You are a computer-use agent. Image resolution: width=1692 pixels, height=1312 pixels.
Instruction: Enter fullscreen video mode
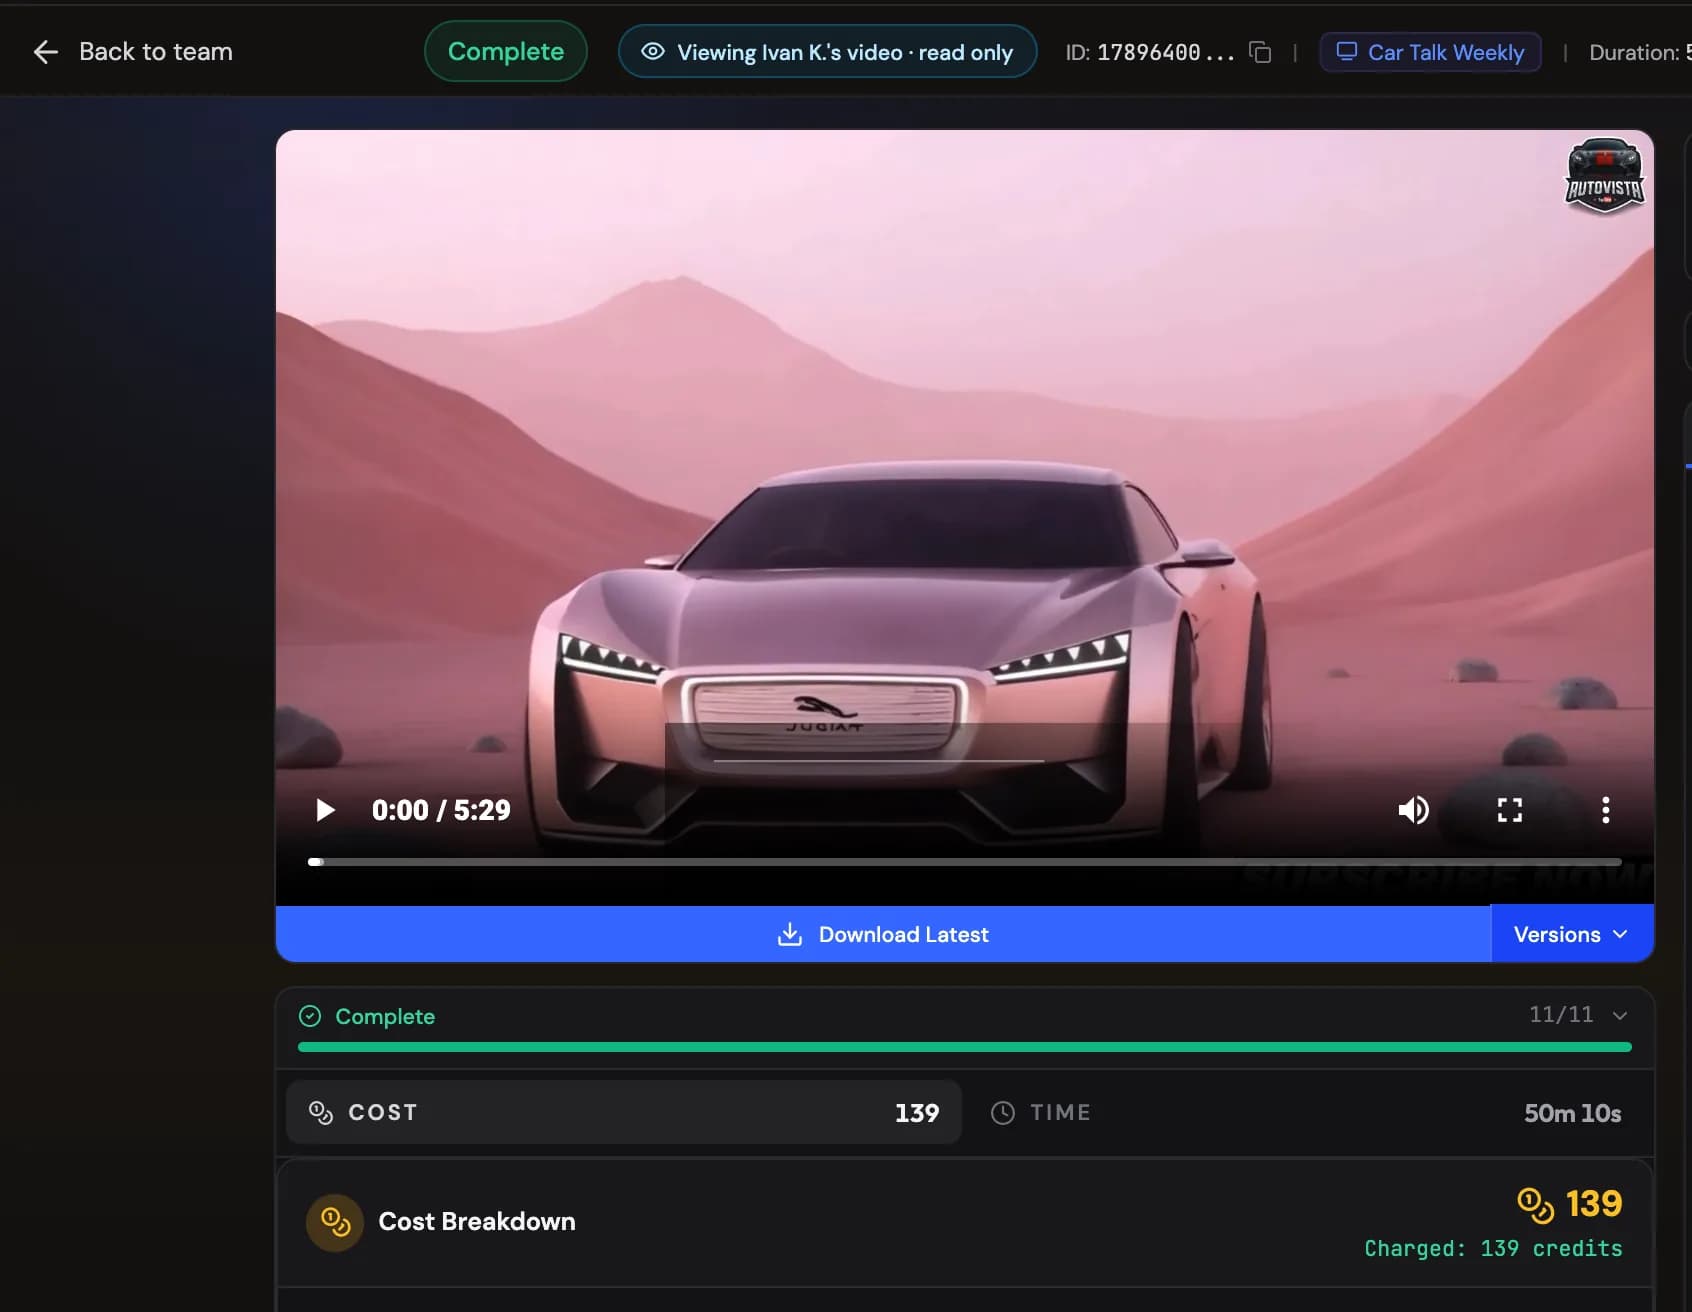pos(1509,810)
